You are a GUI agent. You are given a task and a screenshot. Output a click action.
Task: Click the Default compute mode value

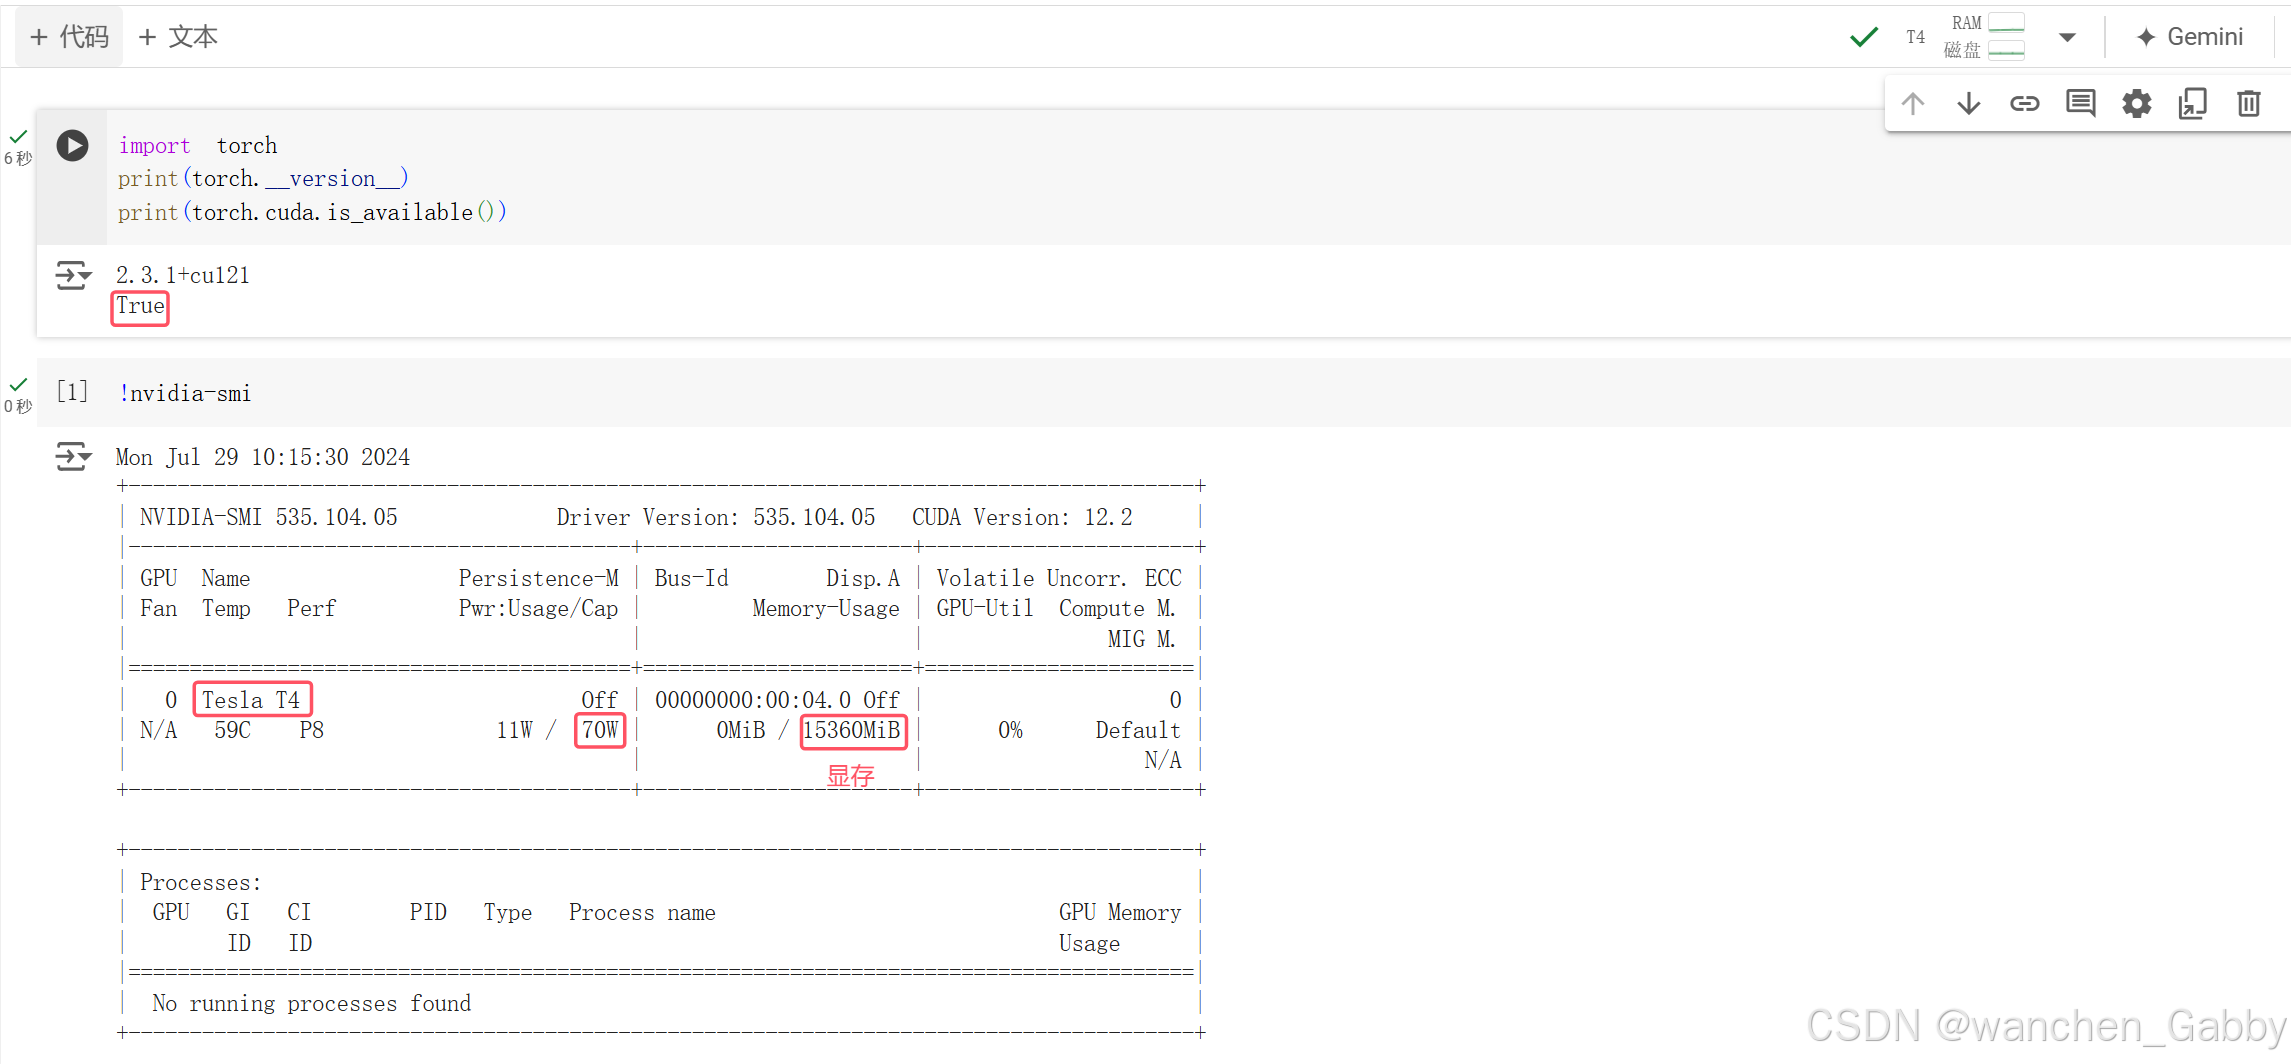[1138, 730]
